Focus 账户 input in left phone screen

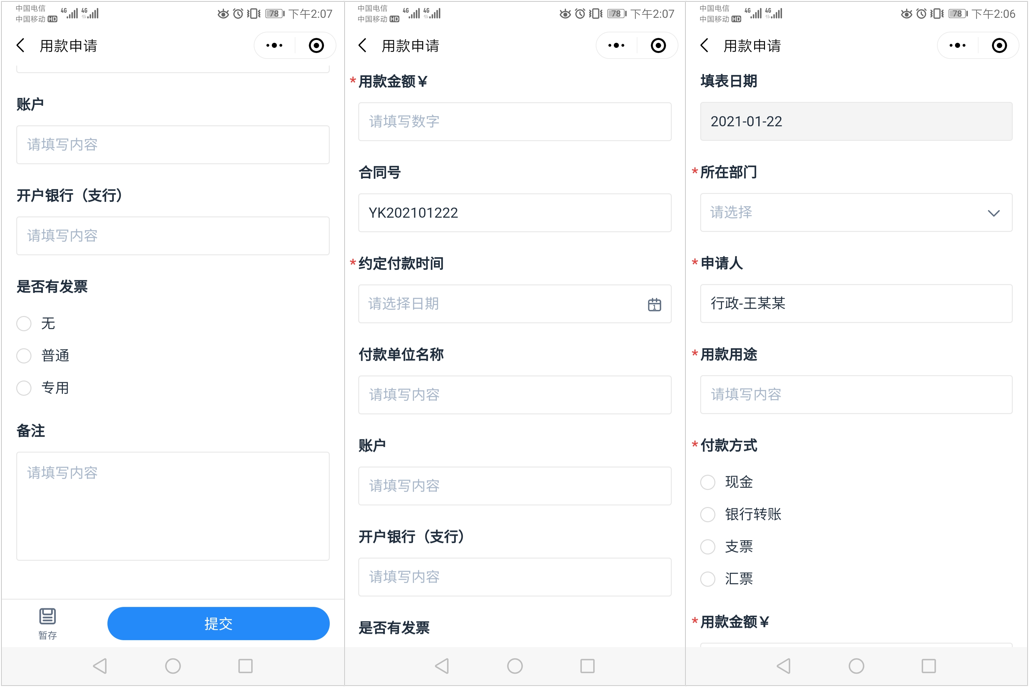tap(173, 144)
